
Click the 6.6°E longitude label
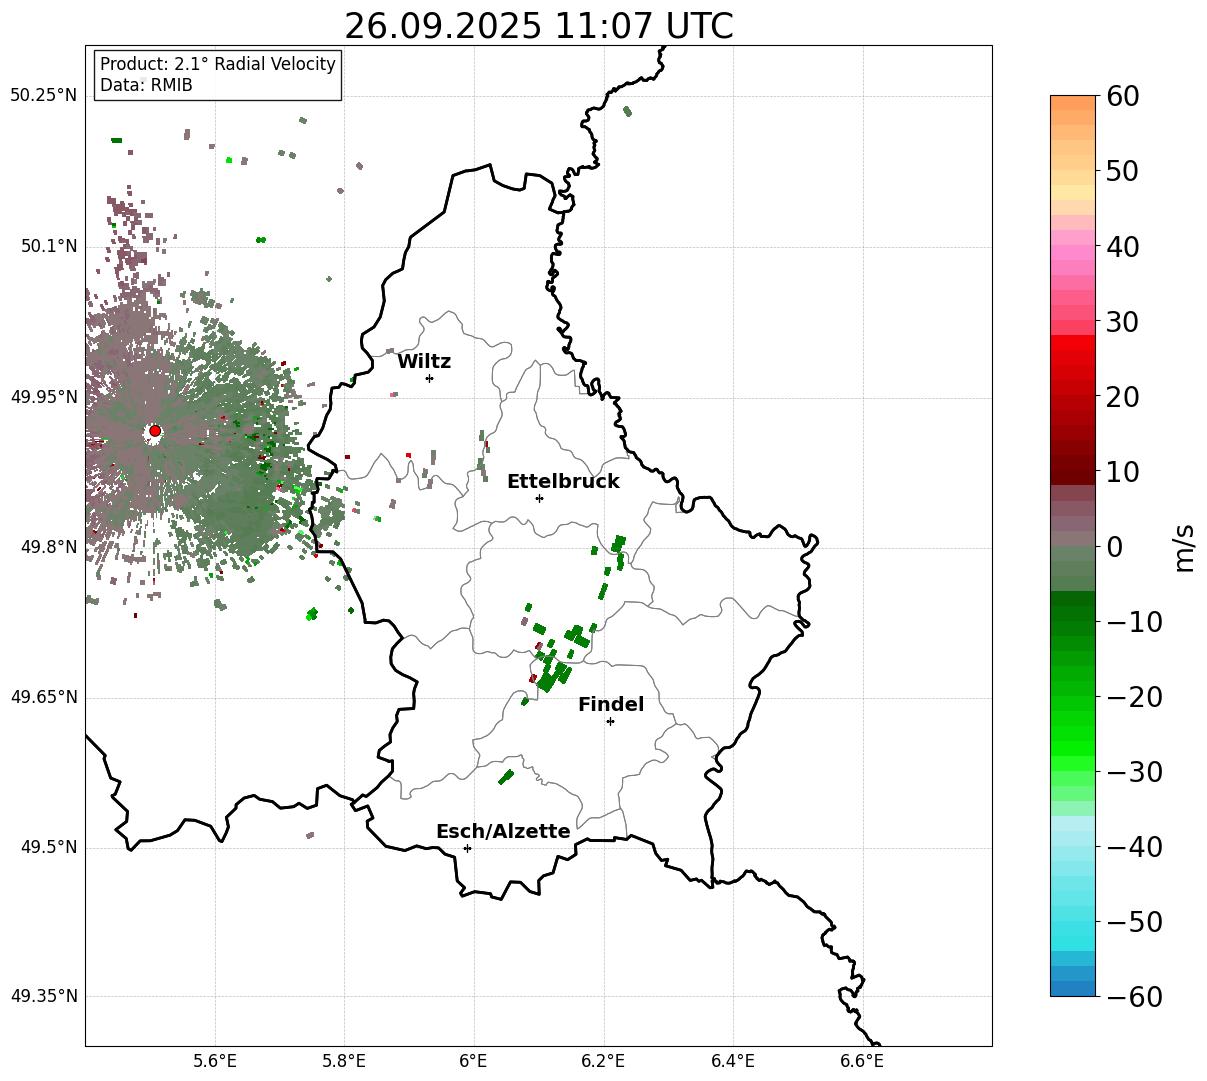pos(862,1061)
